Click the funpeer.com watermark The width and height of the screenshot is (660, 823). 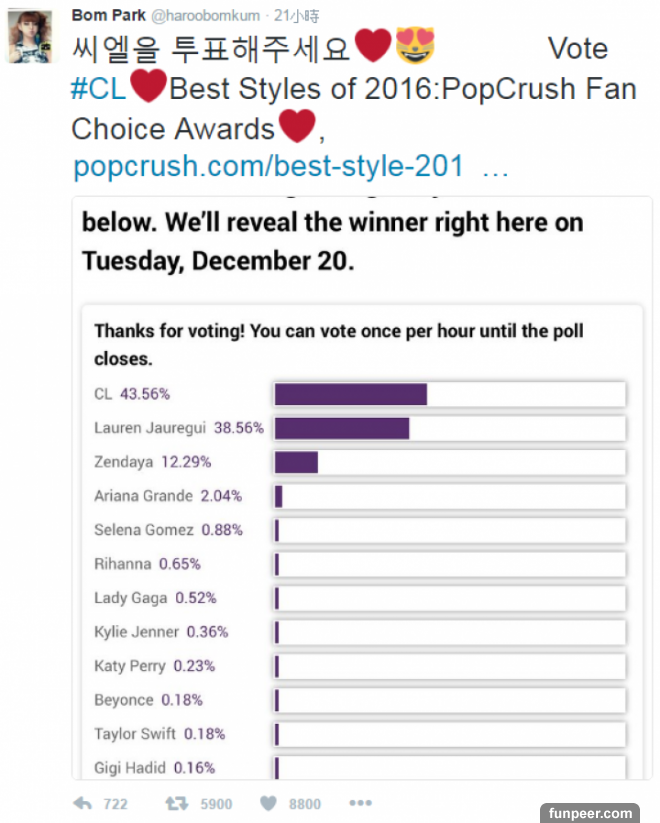click(590, 813)
